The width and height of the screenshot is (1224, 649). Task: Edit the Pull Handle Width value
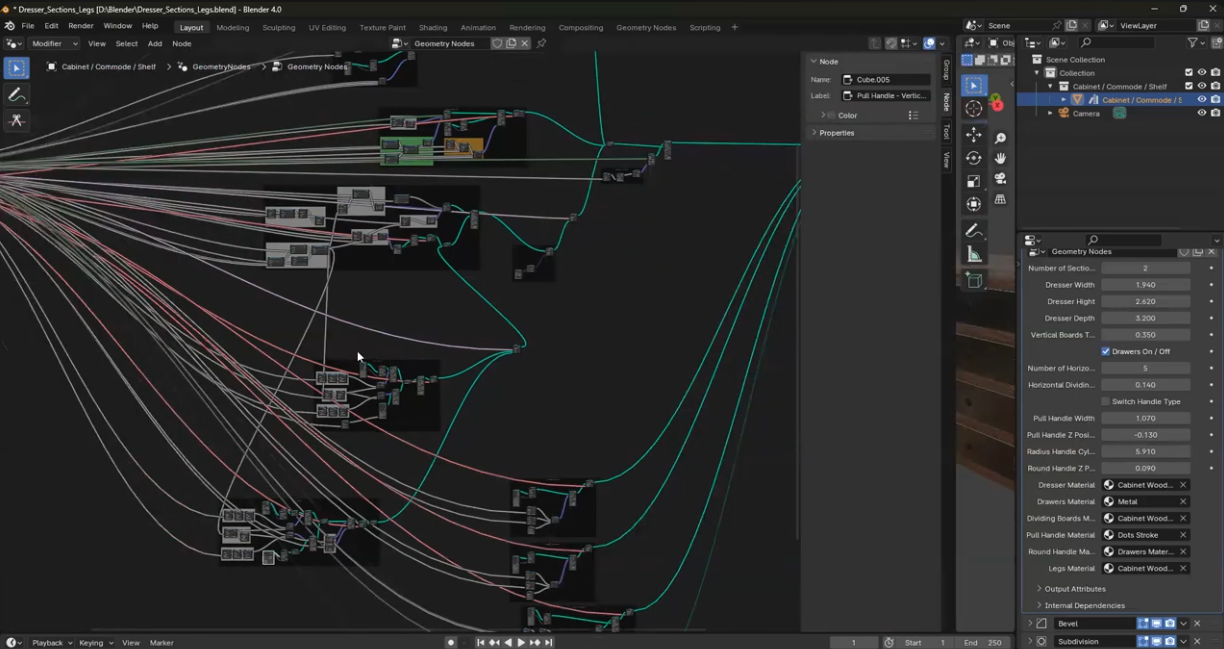tap(1146, 418)
